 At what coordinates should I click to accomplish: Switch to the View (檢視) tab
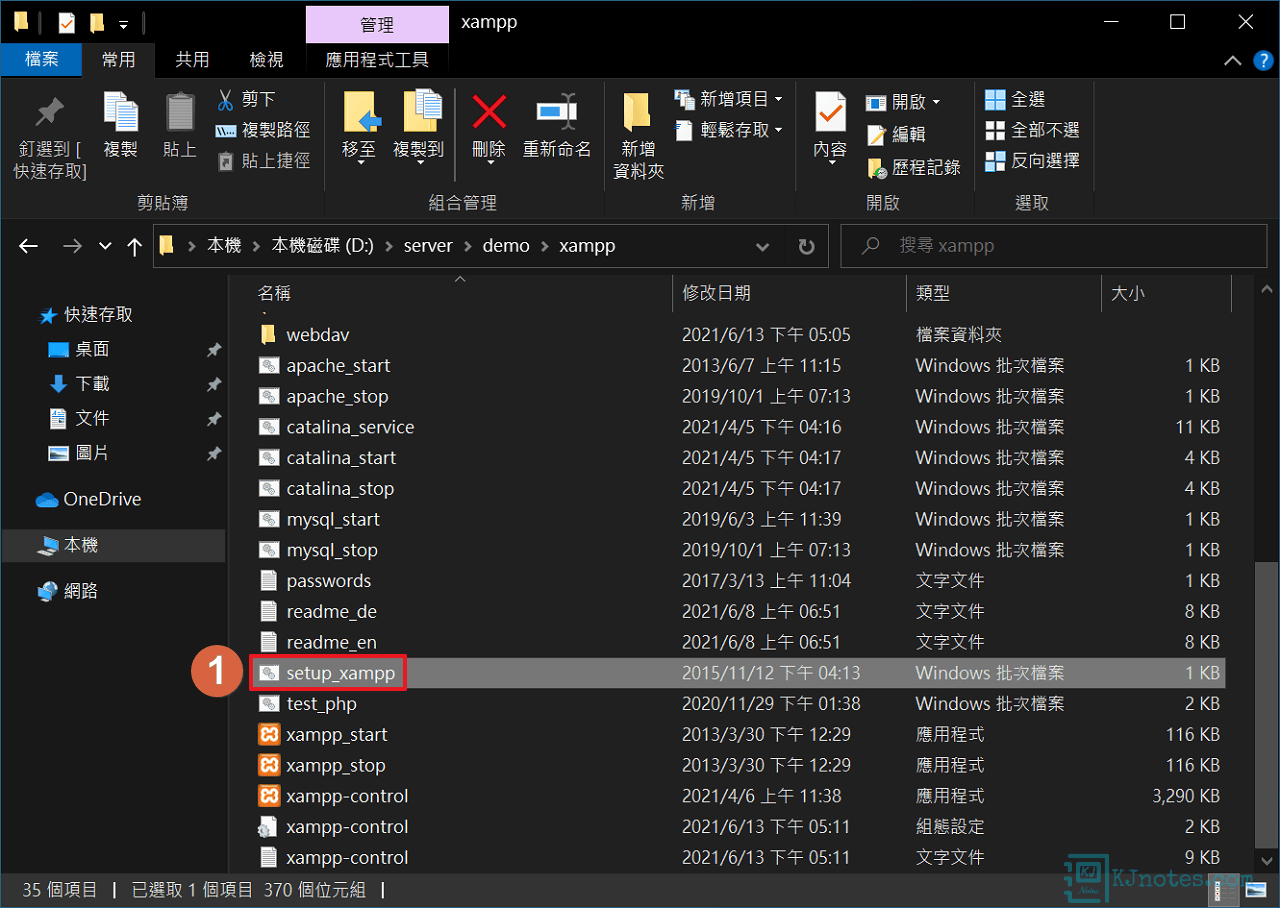(x=266, y=60)
